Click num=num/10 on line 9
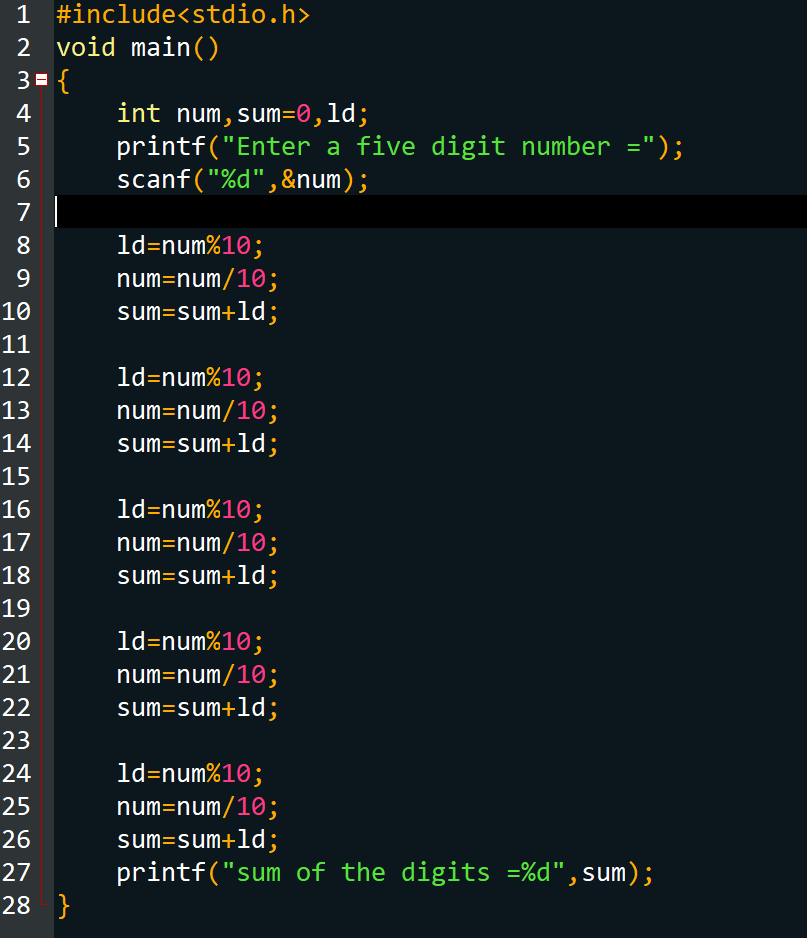Image resolution: width=807 pixels, height=938 pixels. [190, 278]
